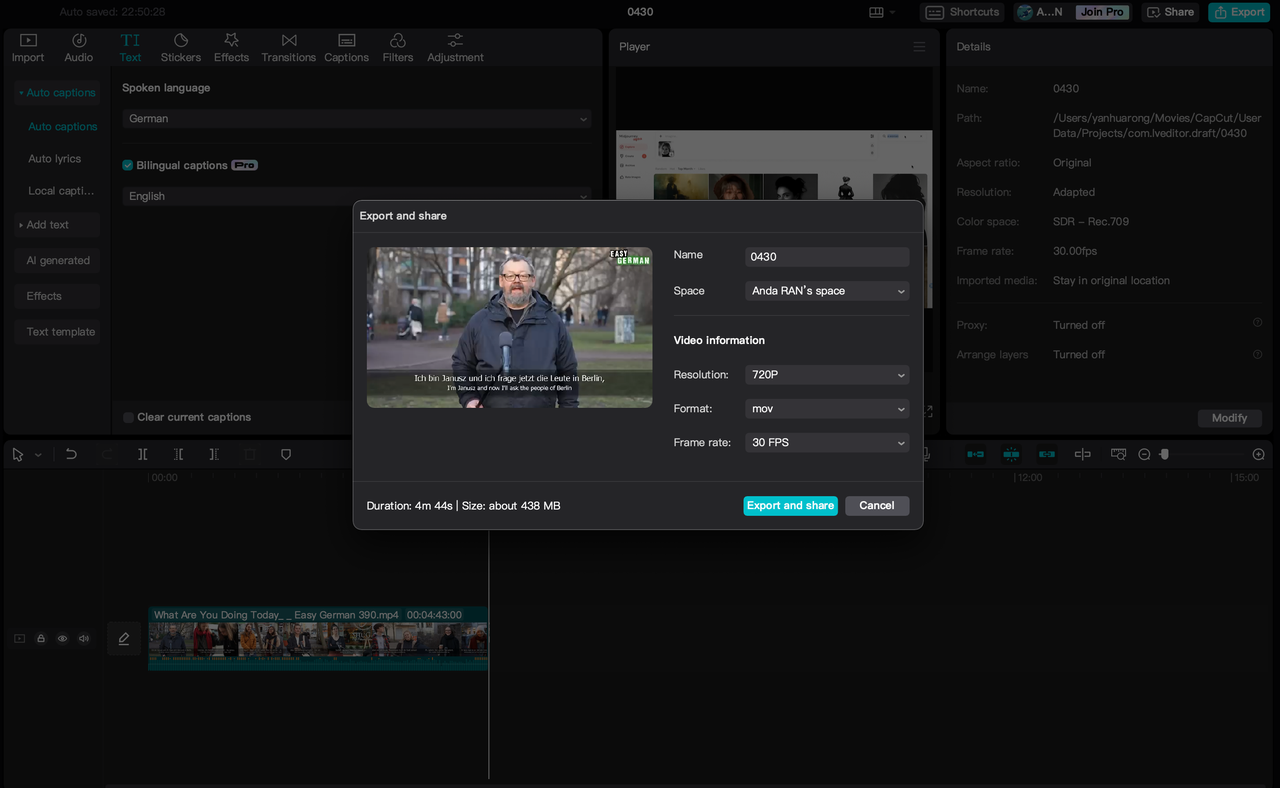Toggle the track lock icon

coord(41,638)
